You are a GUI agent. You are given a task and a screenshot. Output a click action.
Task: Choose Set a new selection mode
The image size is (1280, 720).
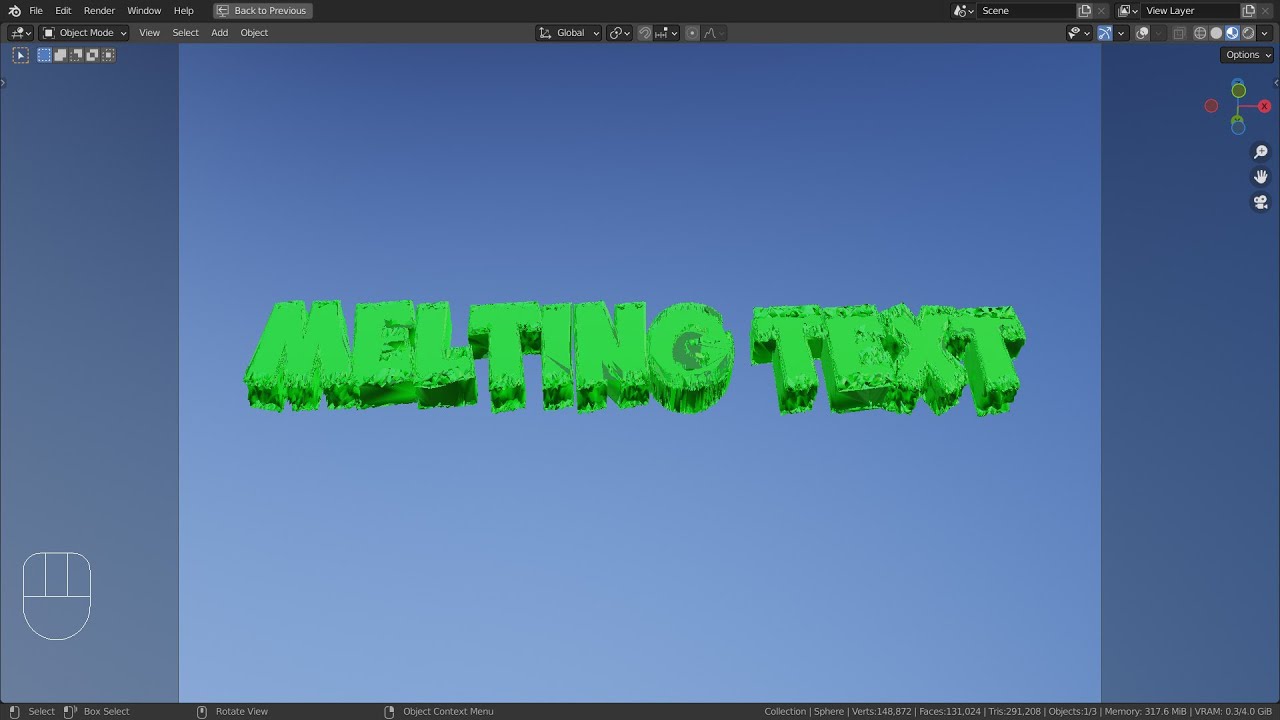(x=45, y=55)
